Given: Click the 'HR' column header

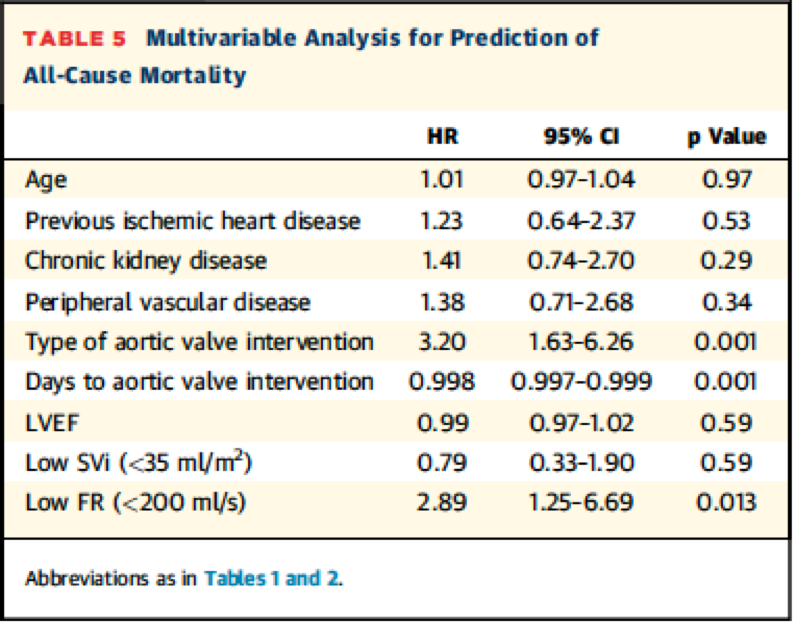Looking at the screenshot, I should [x=443, y=136].
